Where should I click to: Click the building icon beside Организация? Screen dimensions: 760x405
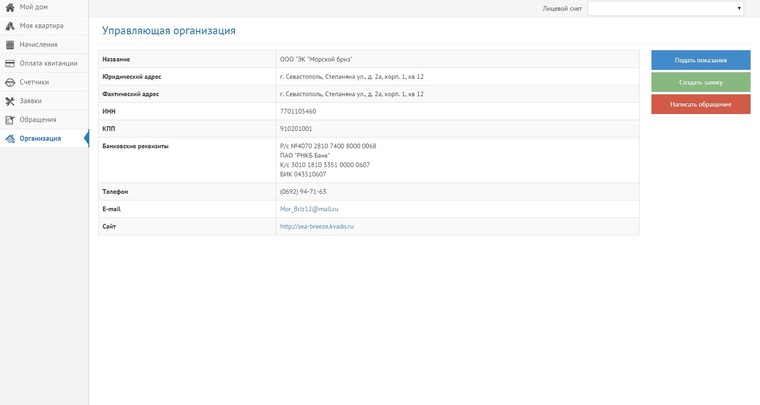(10, 139)
